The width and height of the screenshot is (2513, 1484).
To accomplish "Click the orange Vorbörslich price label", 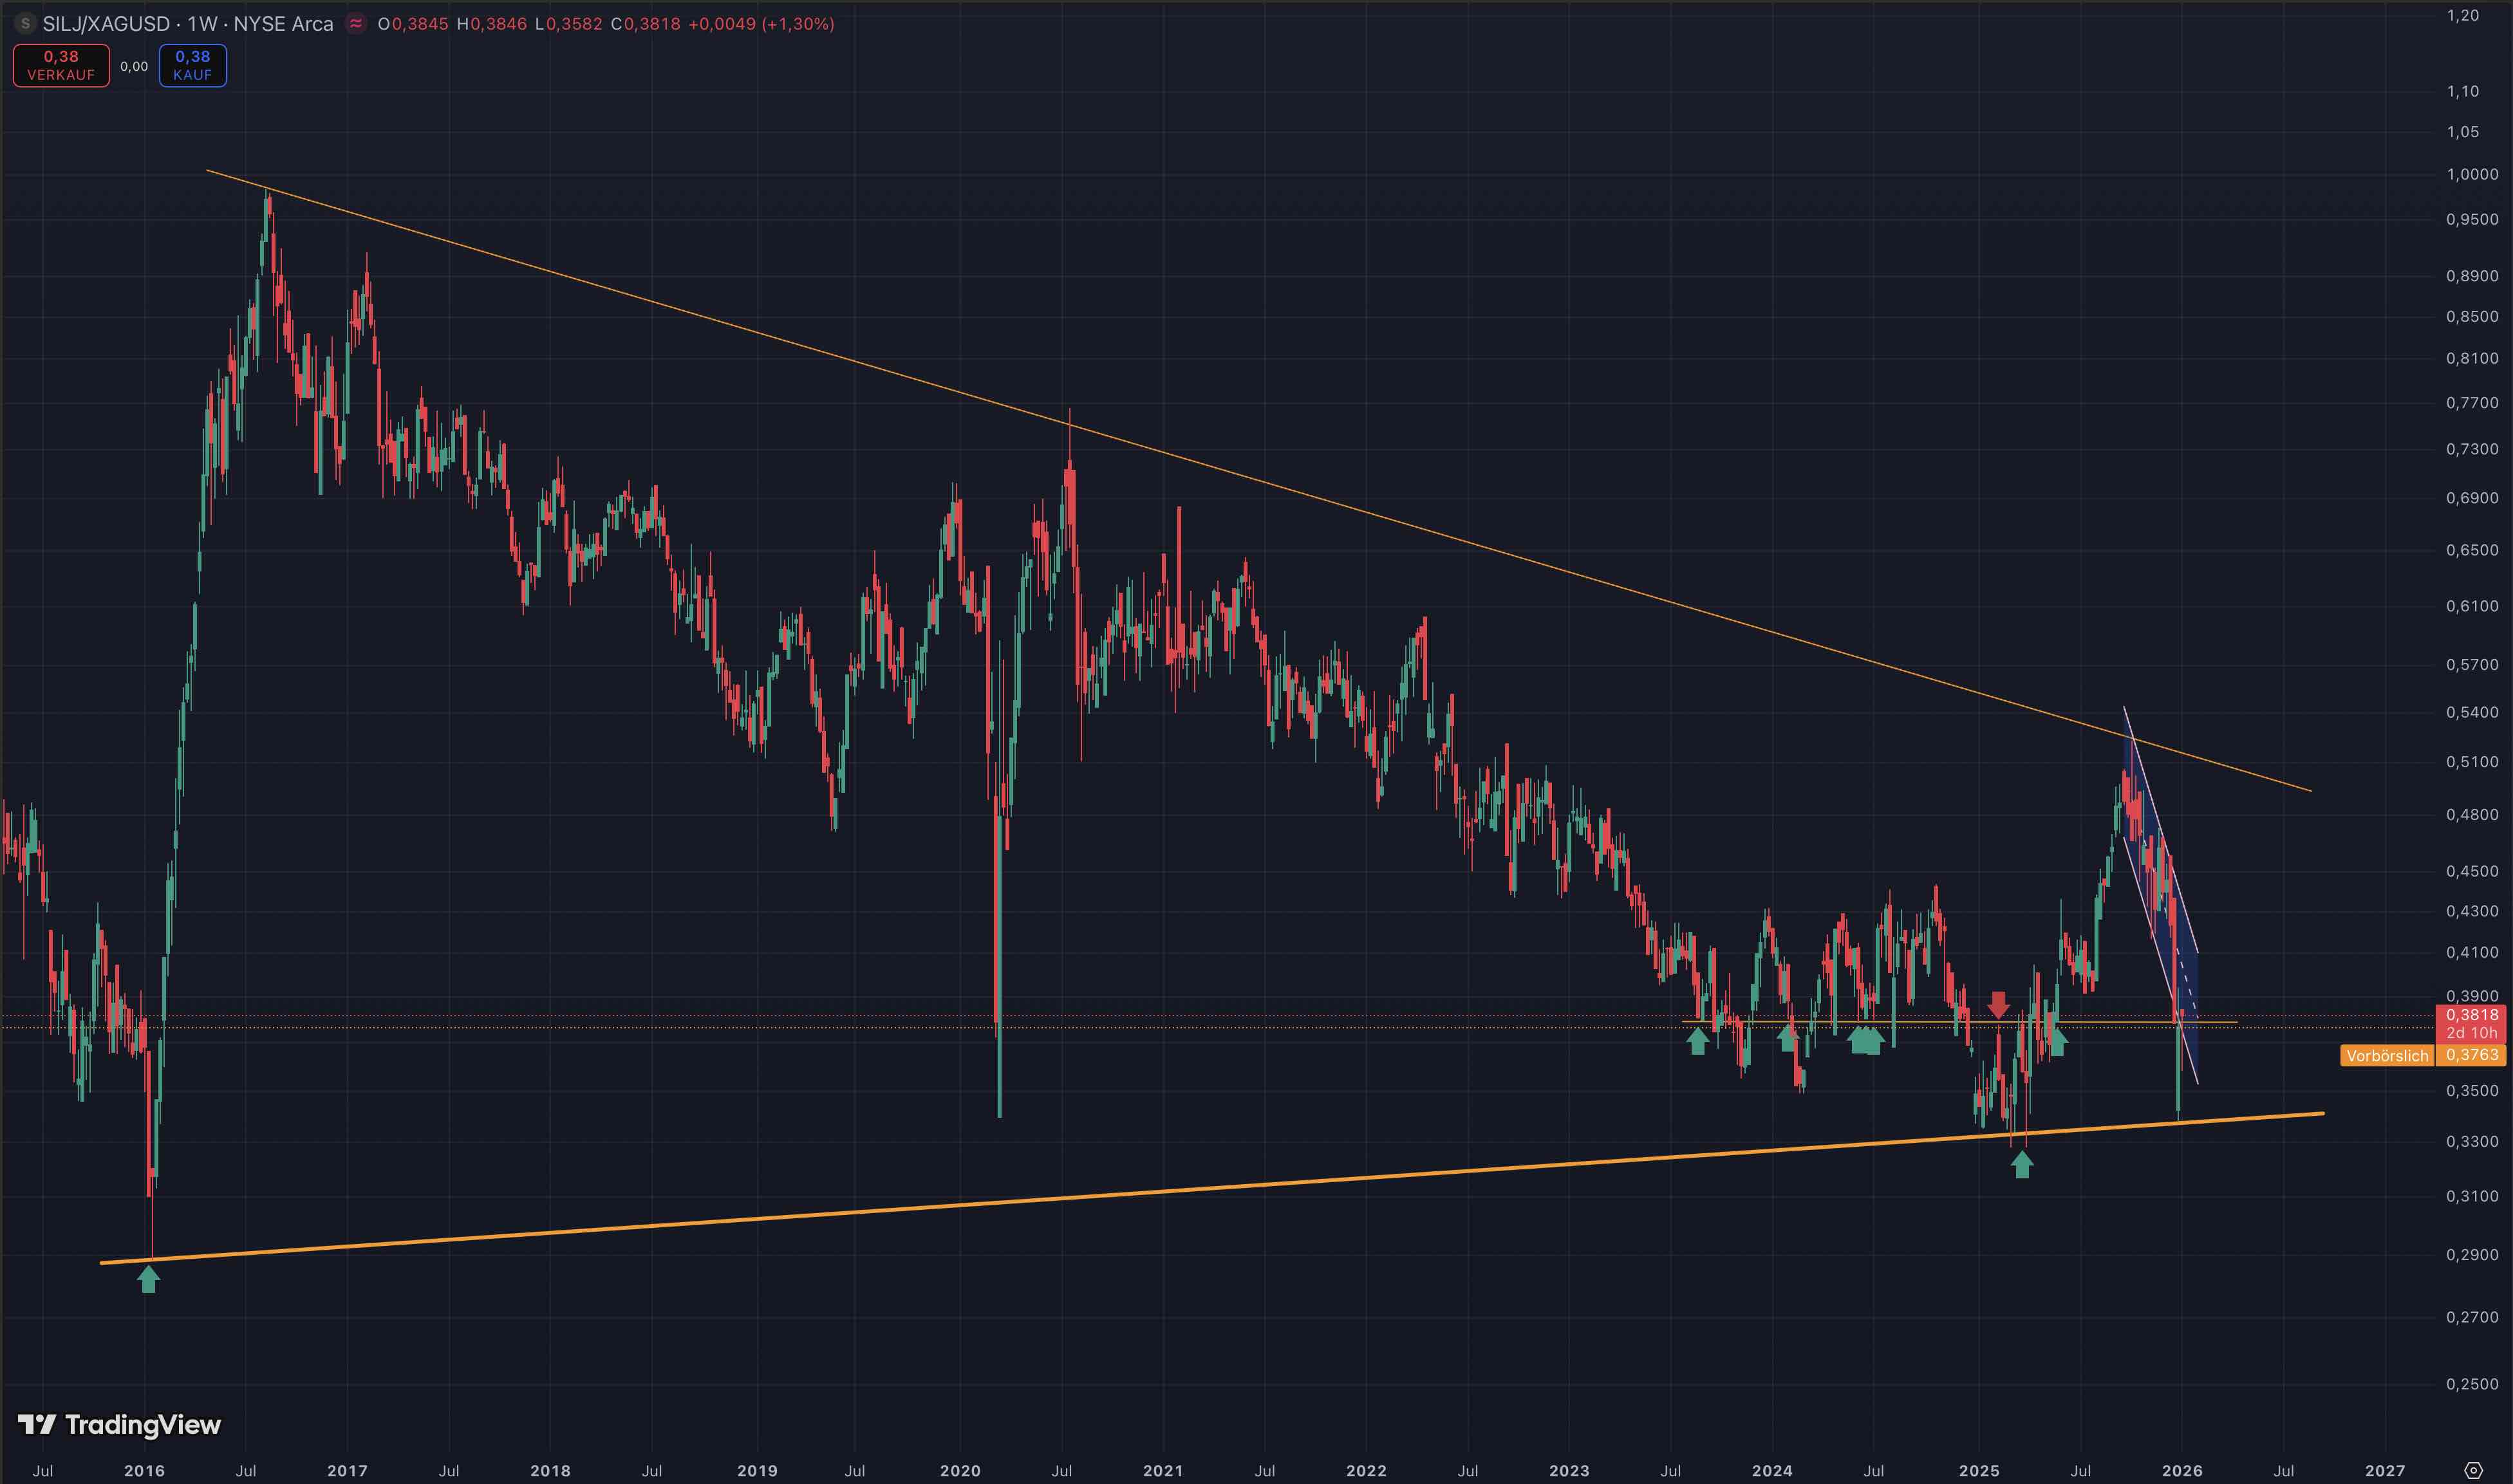I will pyautogui.click(x=2386, y=1055).
